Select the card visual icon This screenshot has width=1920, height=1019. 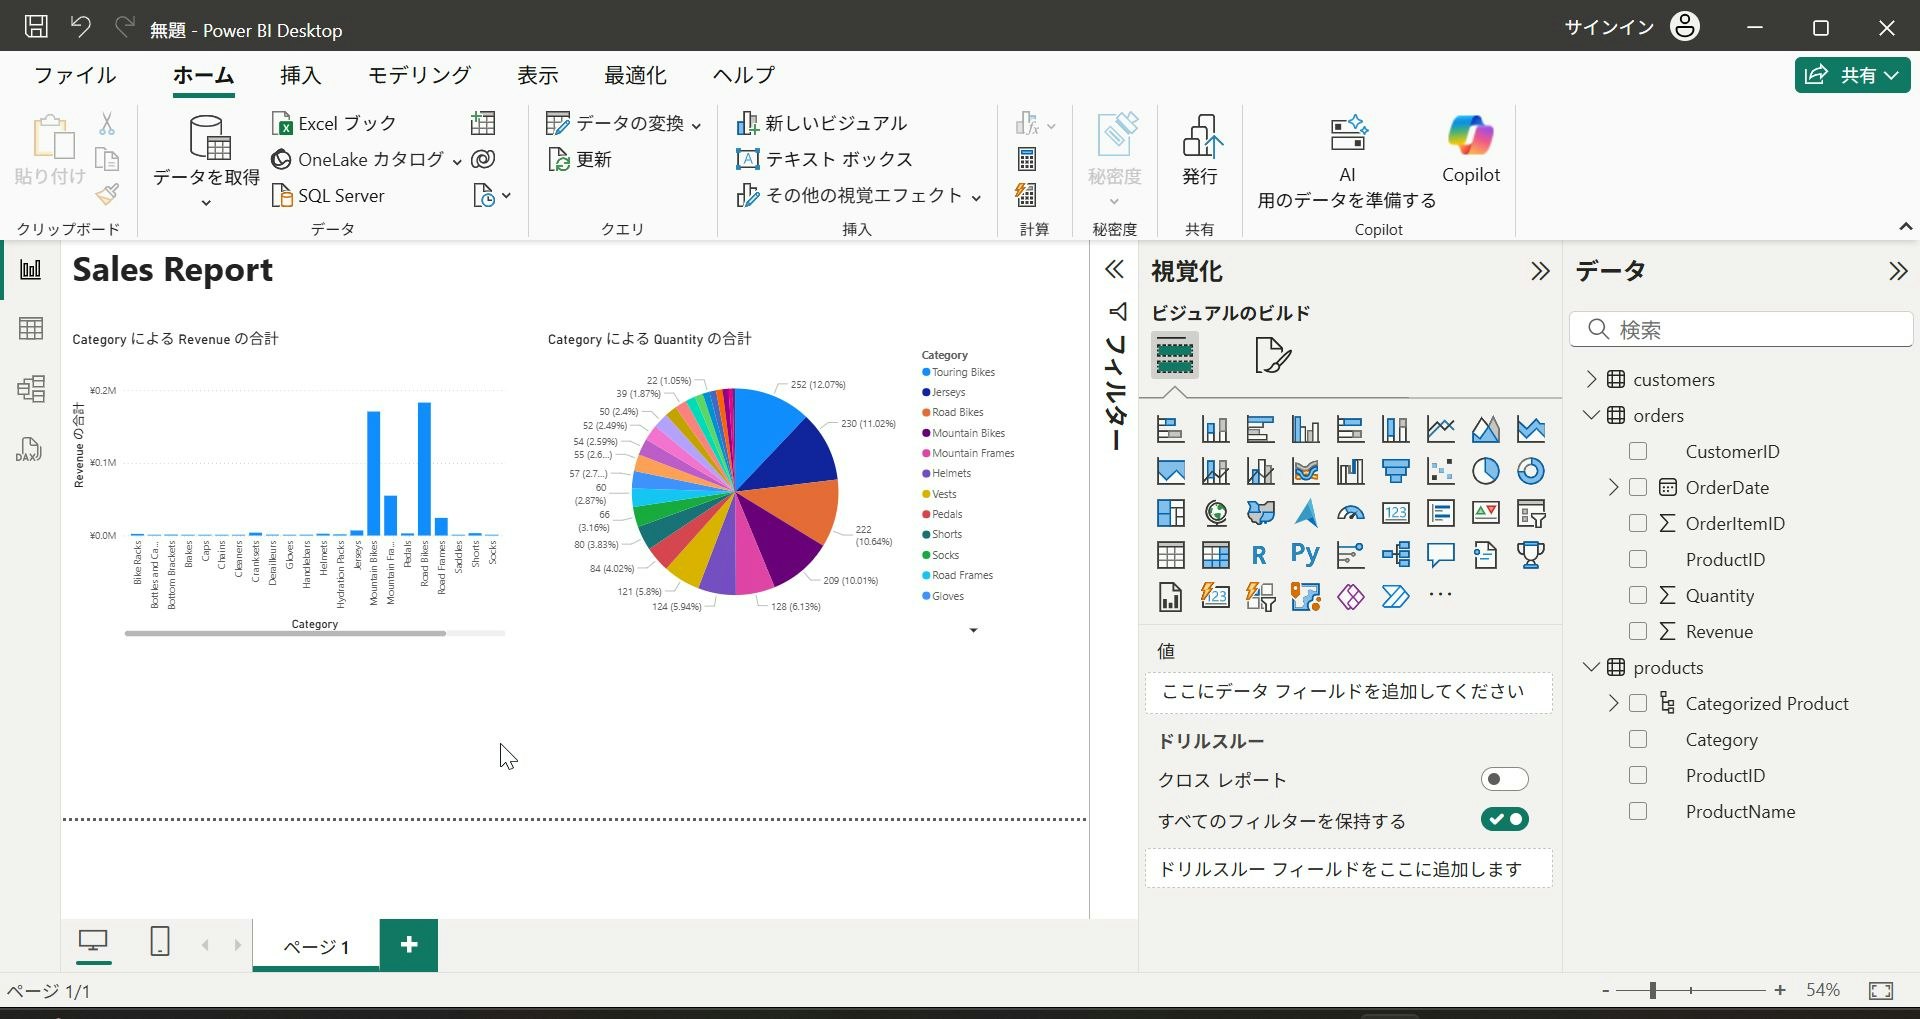(1395, 513)
